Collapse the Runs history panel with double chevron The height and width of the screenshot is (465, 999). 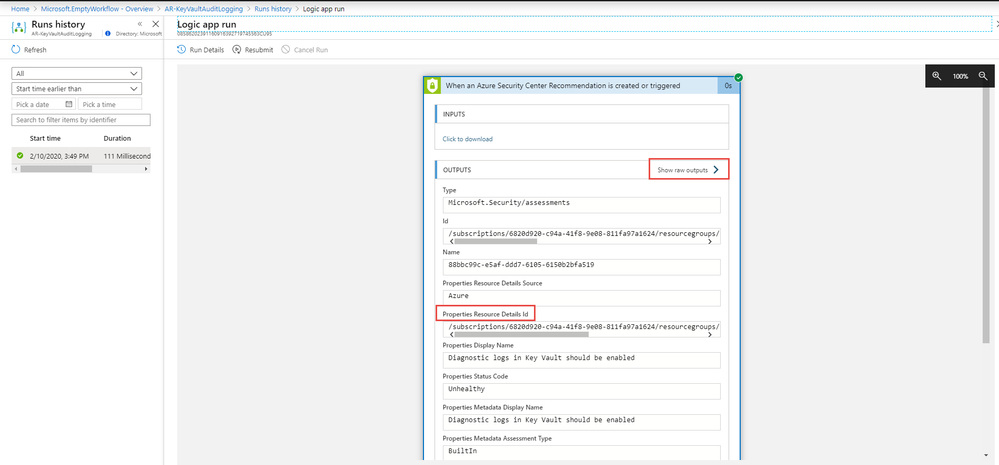pyautogui.click(x=140, y=24)
